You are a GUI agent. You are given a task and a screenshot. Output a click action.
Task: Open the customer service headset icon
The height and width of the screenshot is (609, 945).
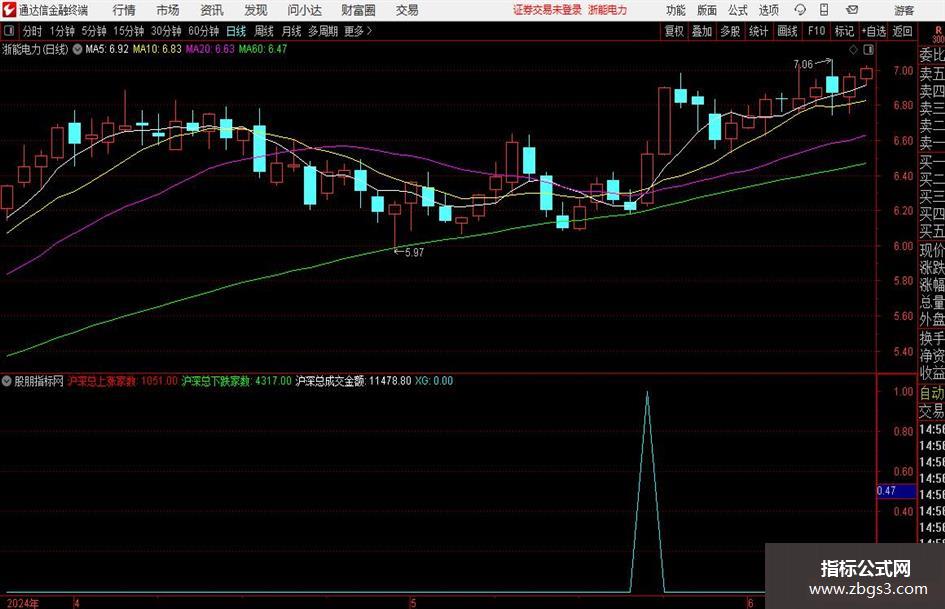point(800,10)
